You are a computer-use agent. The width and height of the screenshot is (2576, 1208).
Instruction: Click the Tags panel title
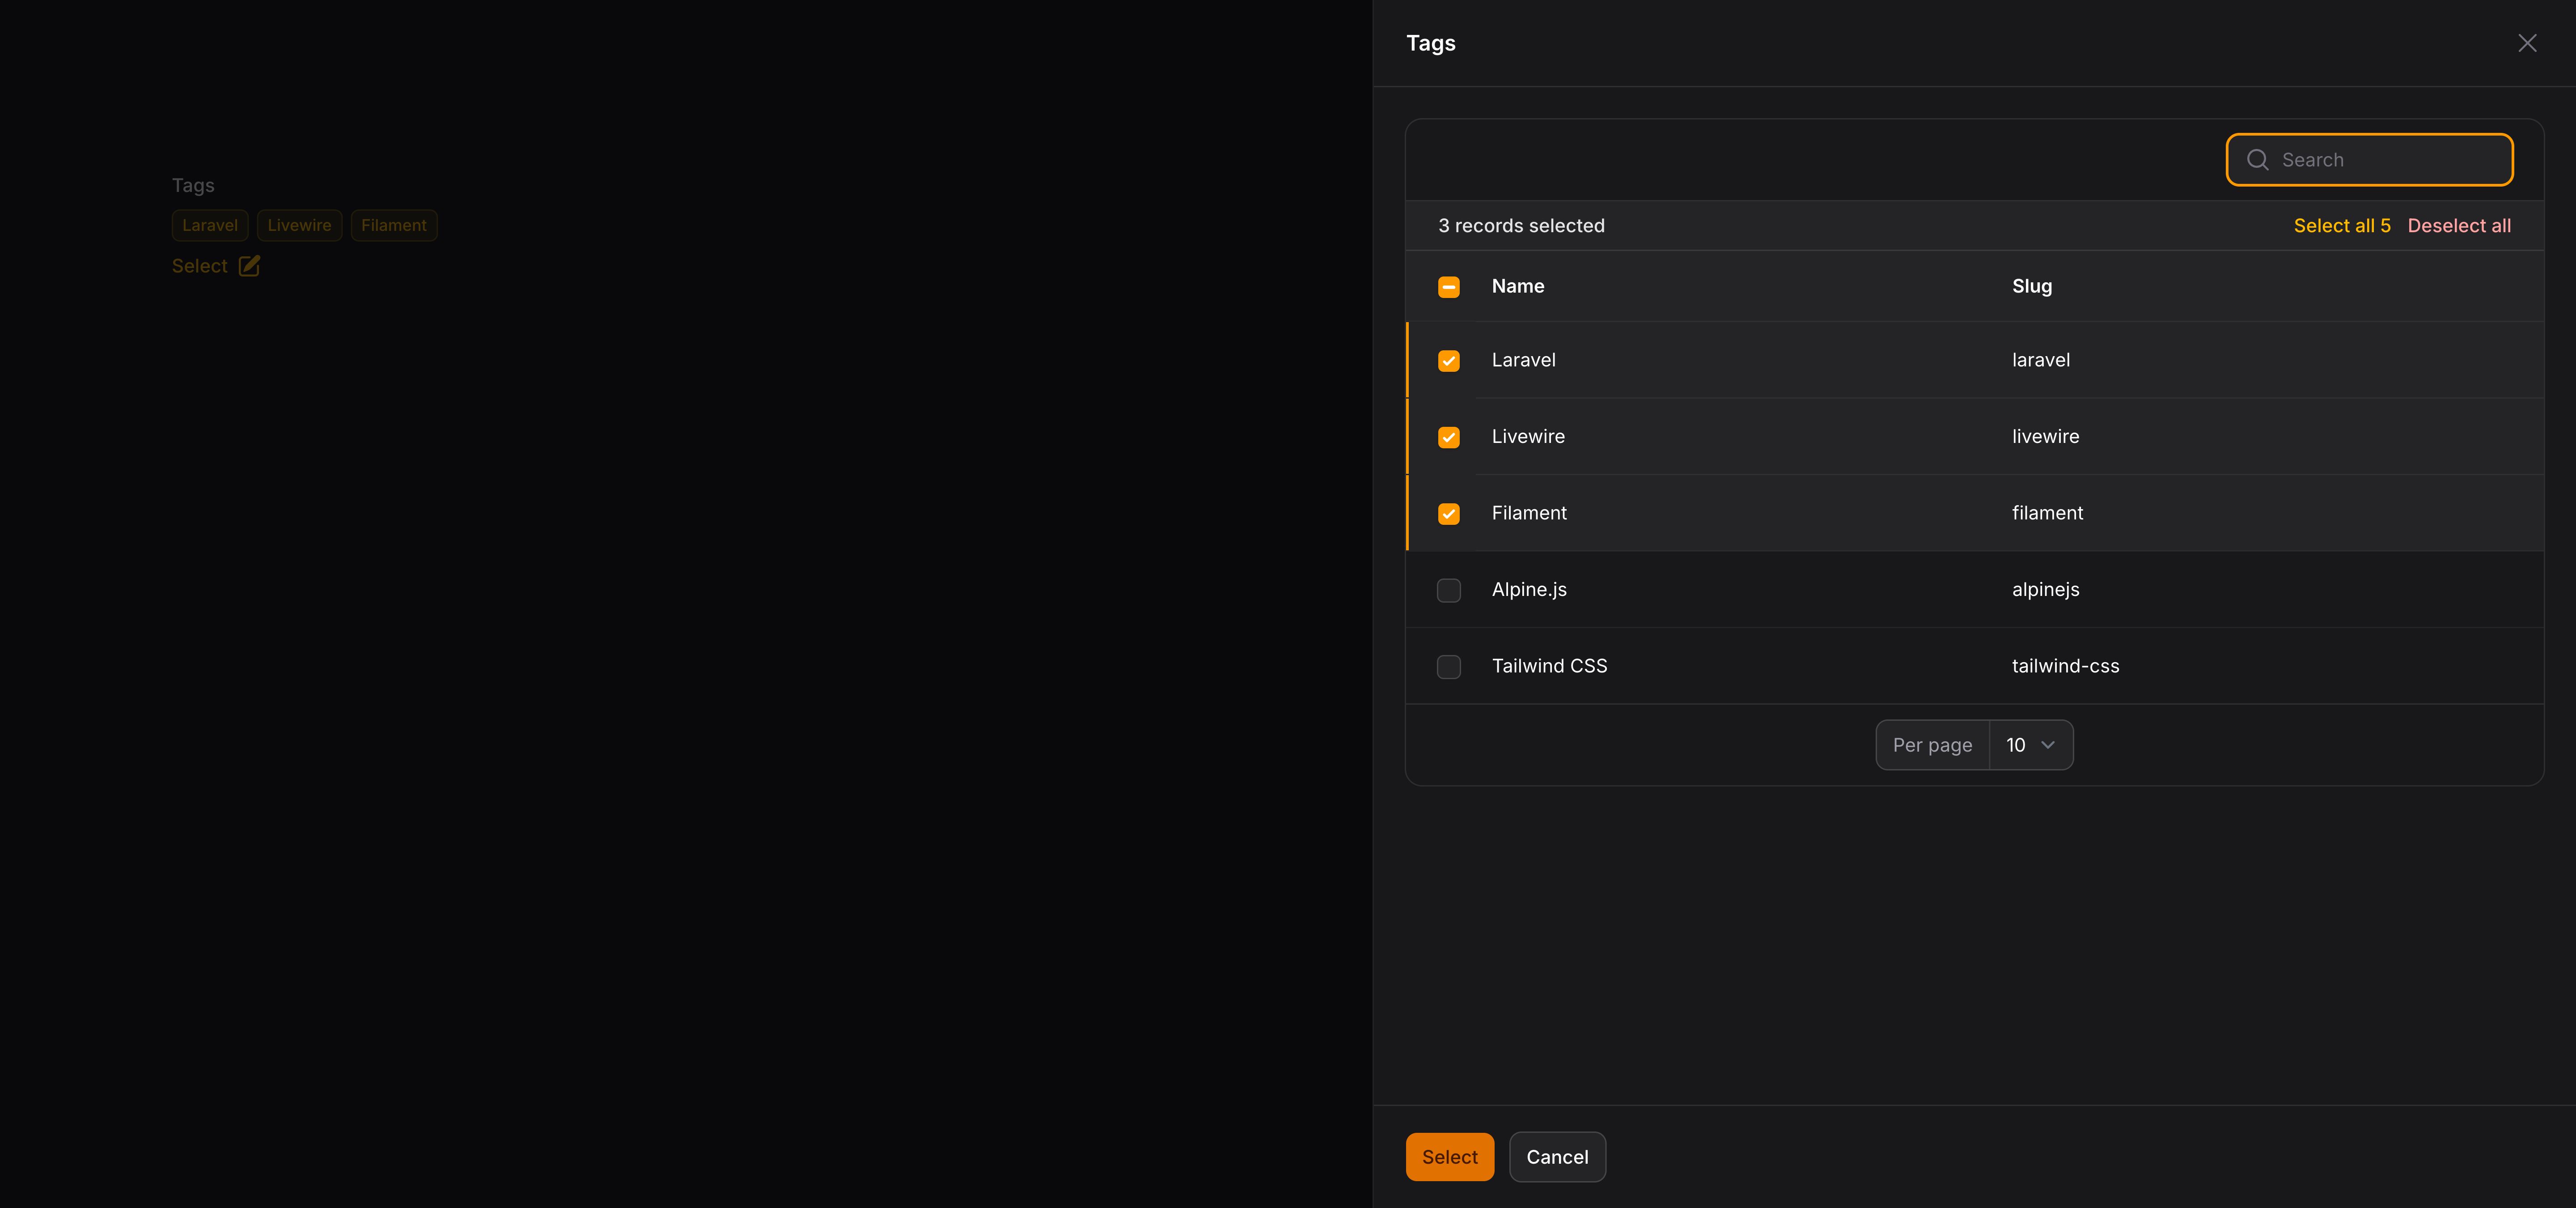[1430, 43]
